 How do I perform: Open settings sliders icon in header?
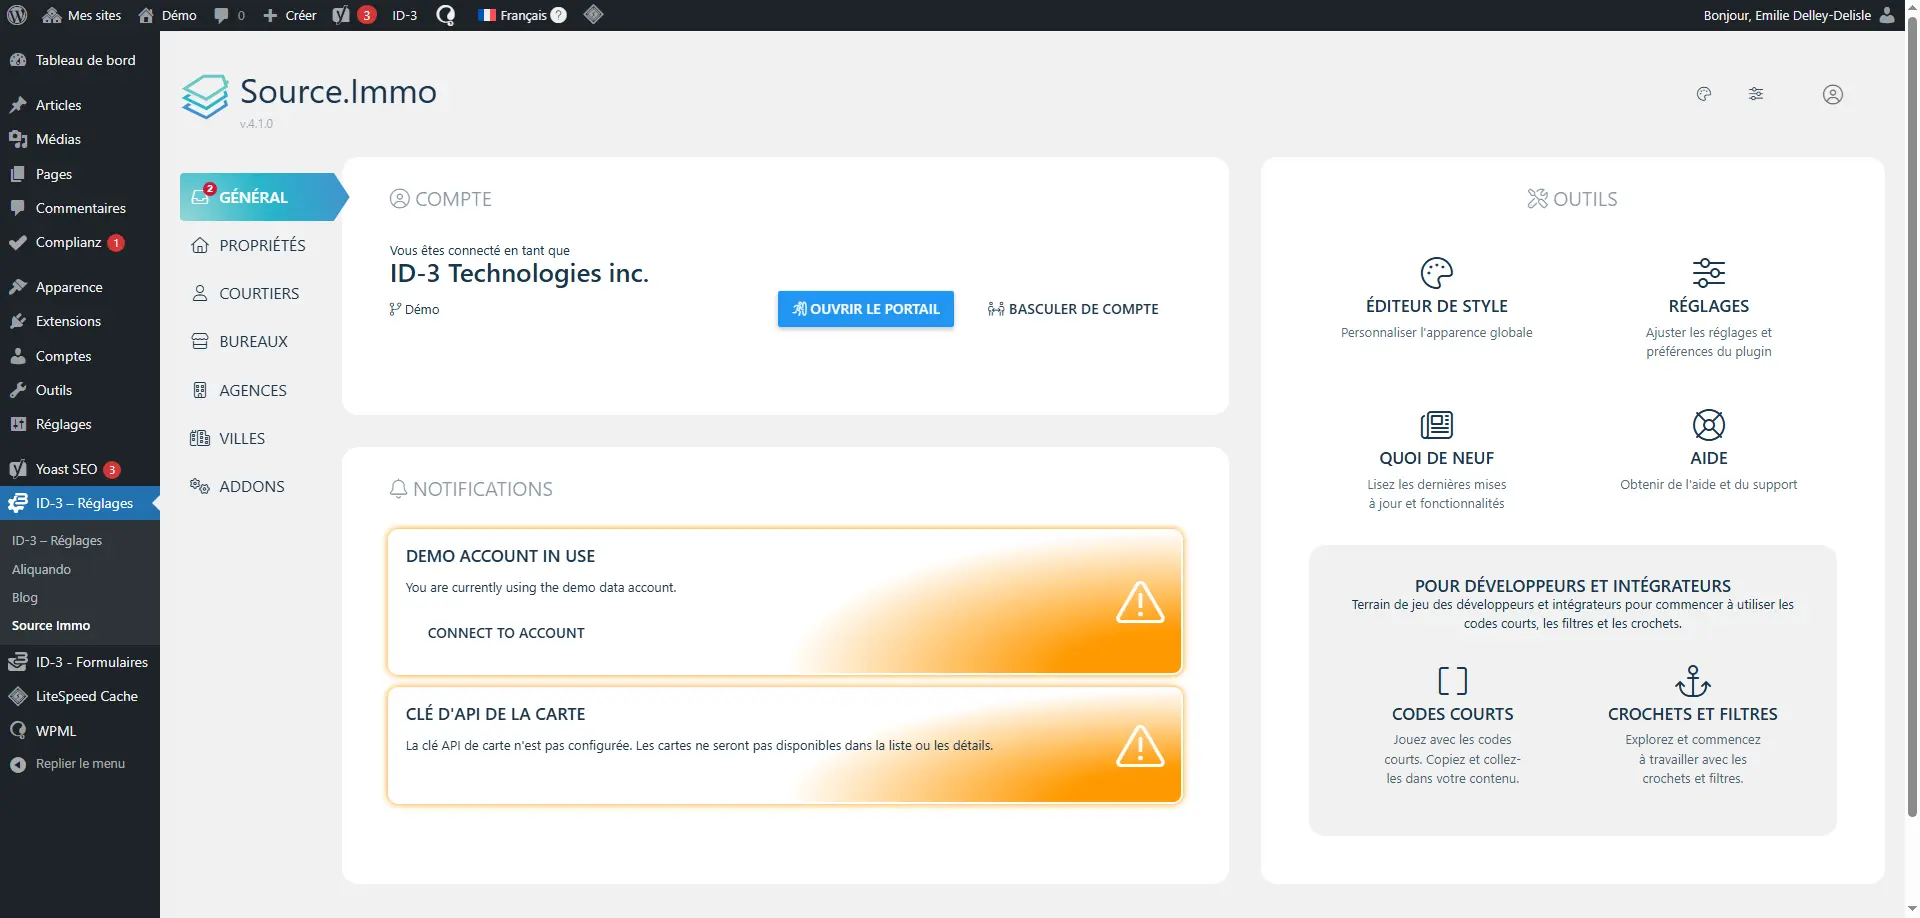pos(1756,94)
